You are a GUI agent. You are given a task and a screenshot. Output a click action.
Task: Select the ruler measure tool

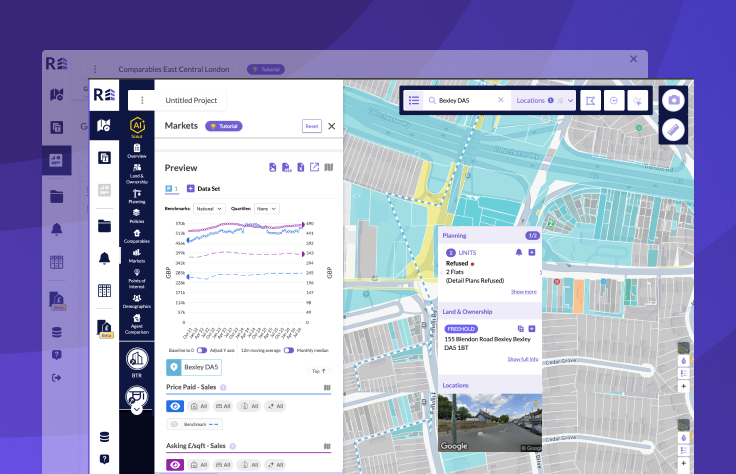click(x=674, y=130)
